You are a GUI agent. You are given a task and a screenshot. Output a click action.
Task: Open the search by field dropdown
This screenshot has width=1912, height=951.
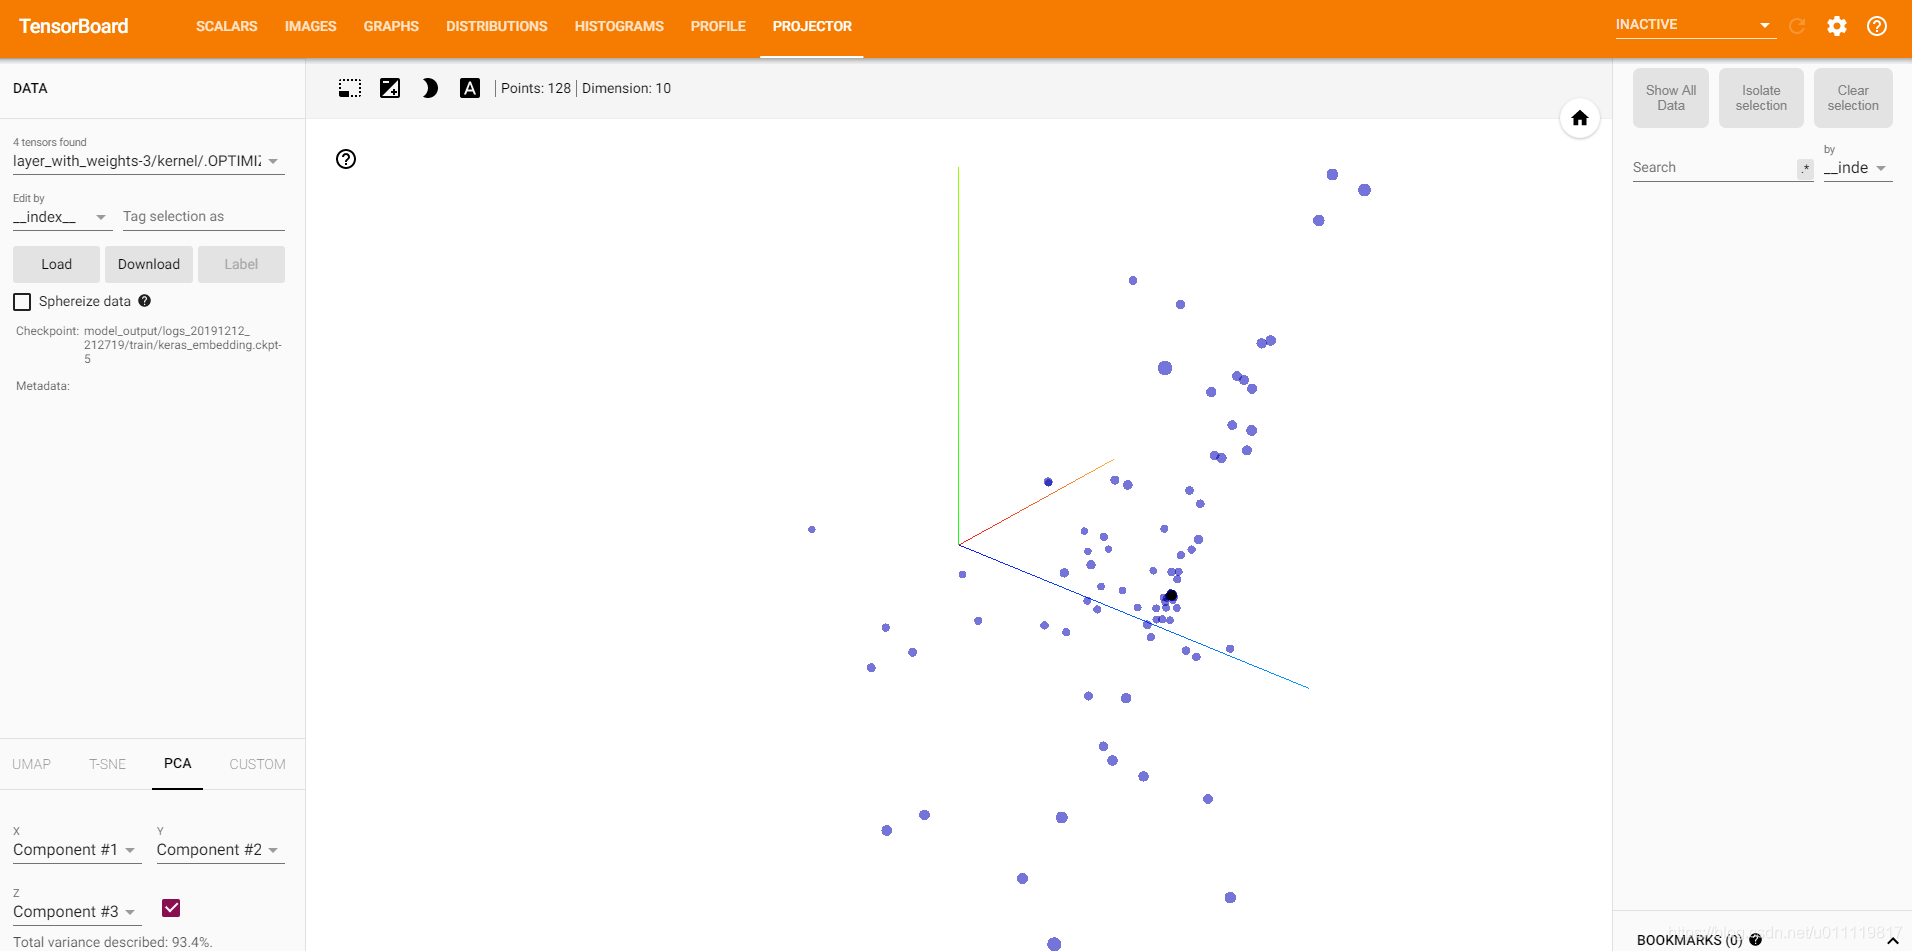[x=1857, y=168]
